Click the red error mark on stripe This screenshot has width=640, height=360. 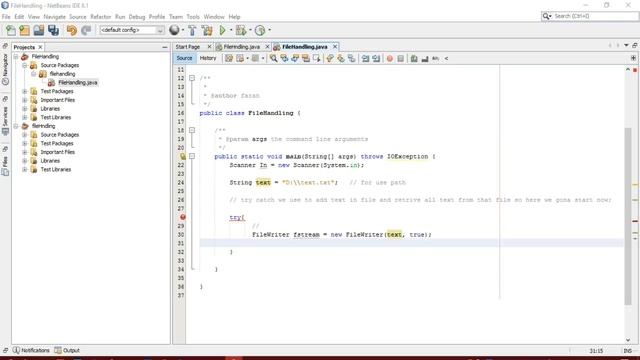coord(635,221)
